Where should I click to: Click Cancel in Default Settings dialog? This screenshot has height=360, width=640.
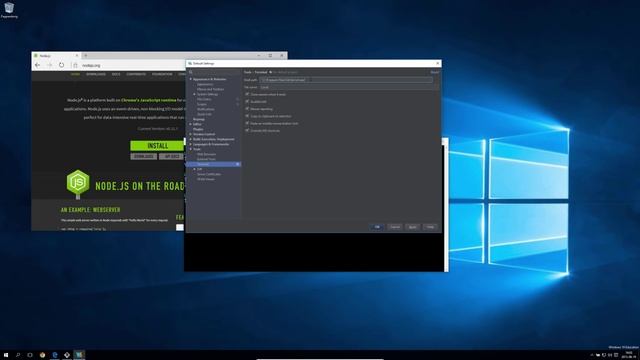click(x=395, y=227)
